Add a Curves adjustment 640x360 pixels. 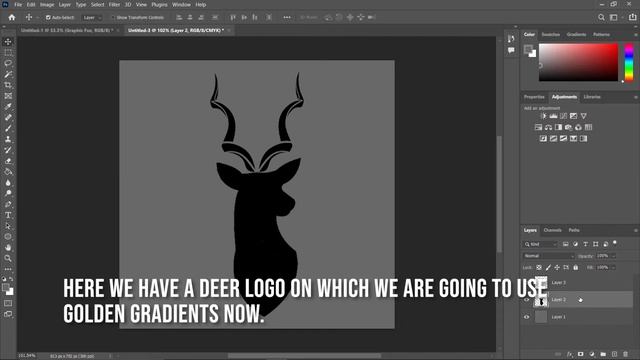[x=564, y=116]
